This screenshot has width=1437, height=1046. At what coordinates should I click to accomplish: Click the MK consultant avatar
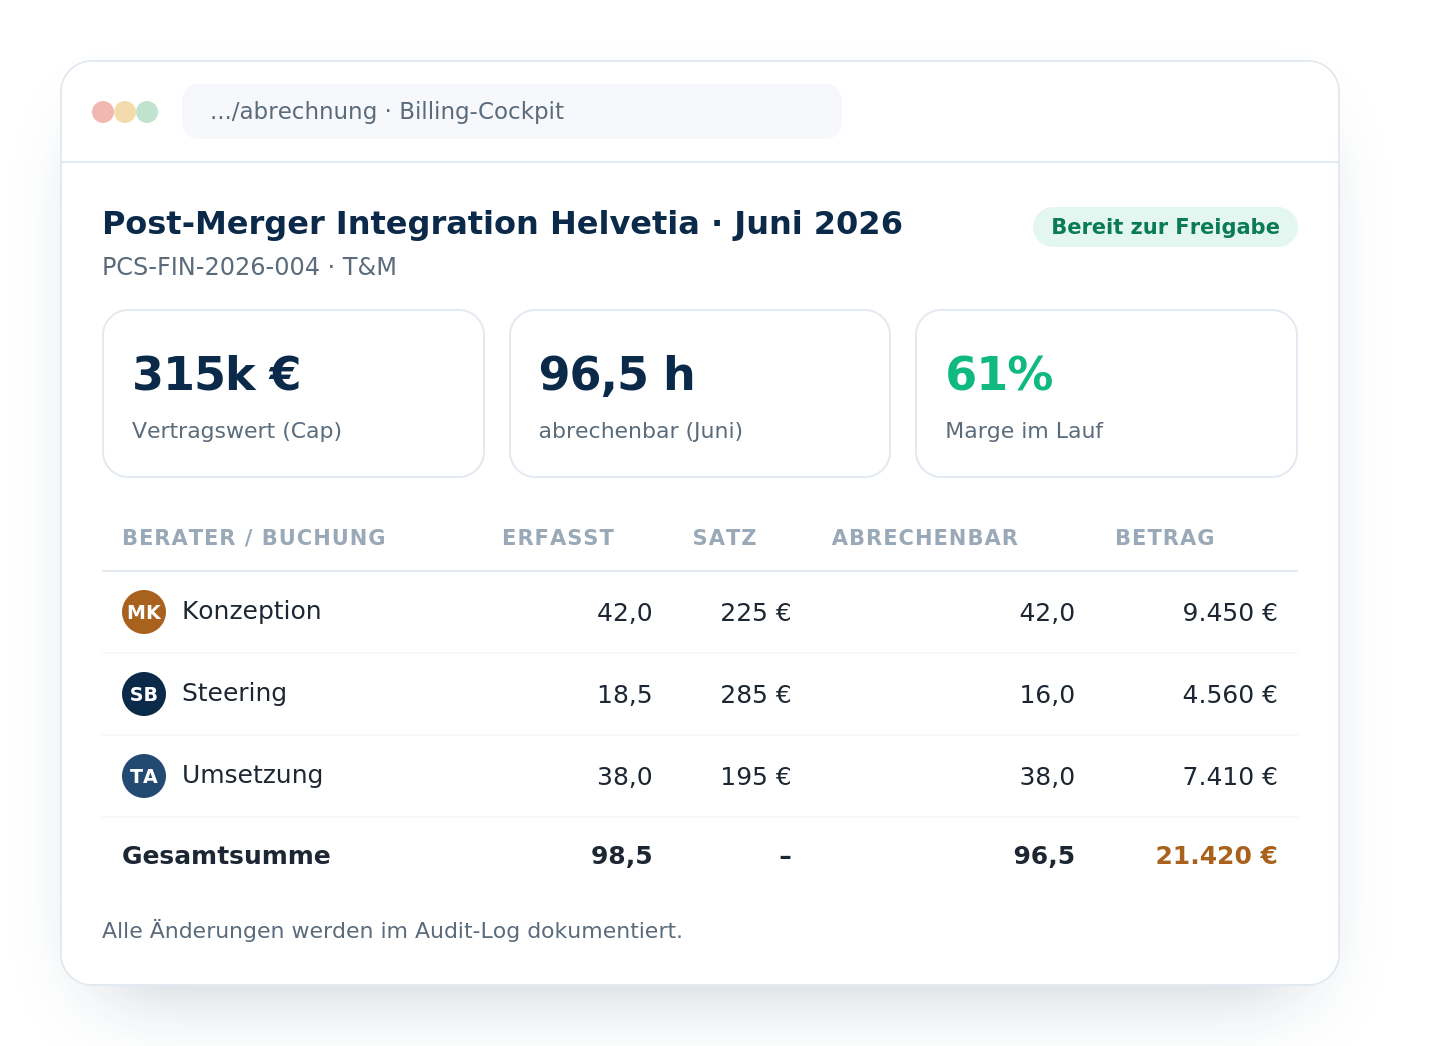[x=144, y=612]
